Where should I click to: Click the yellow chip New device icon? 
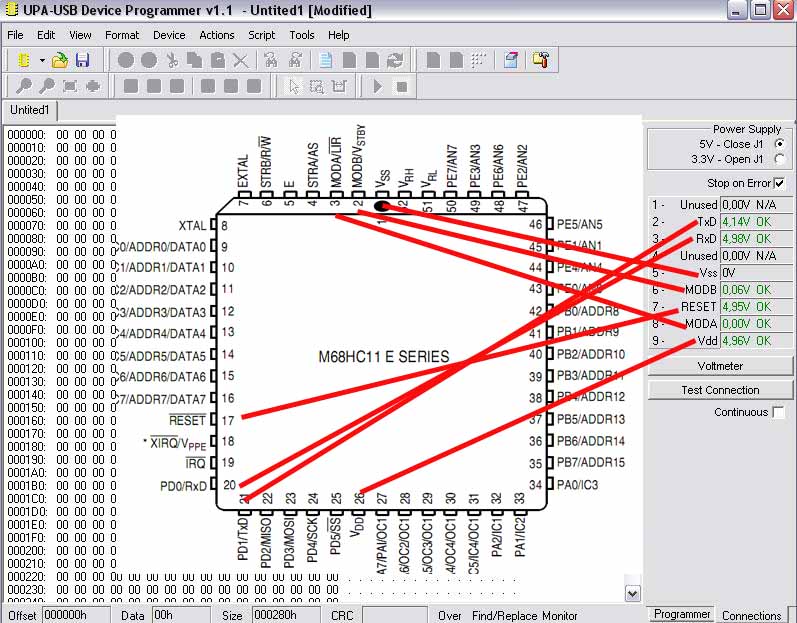(x=23, y=60)
